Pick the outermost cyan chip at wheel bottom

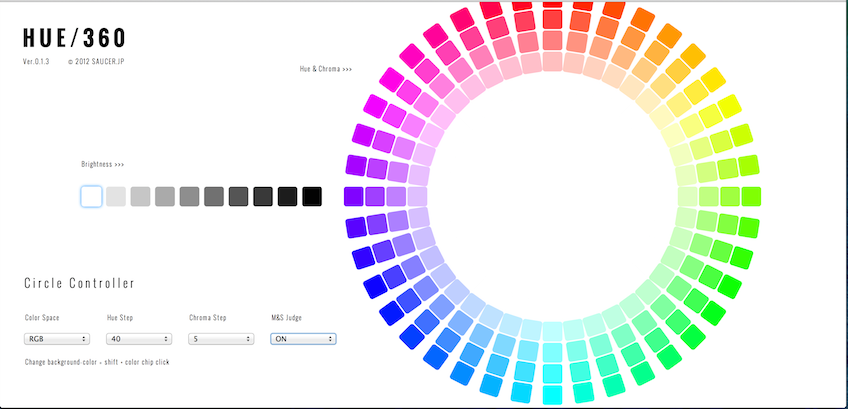[x=552, y=394]
